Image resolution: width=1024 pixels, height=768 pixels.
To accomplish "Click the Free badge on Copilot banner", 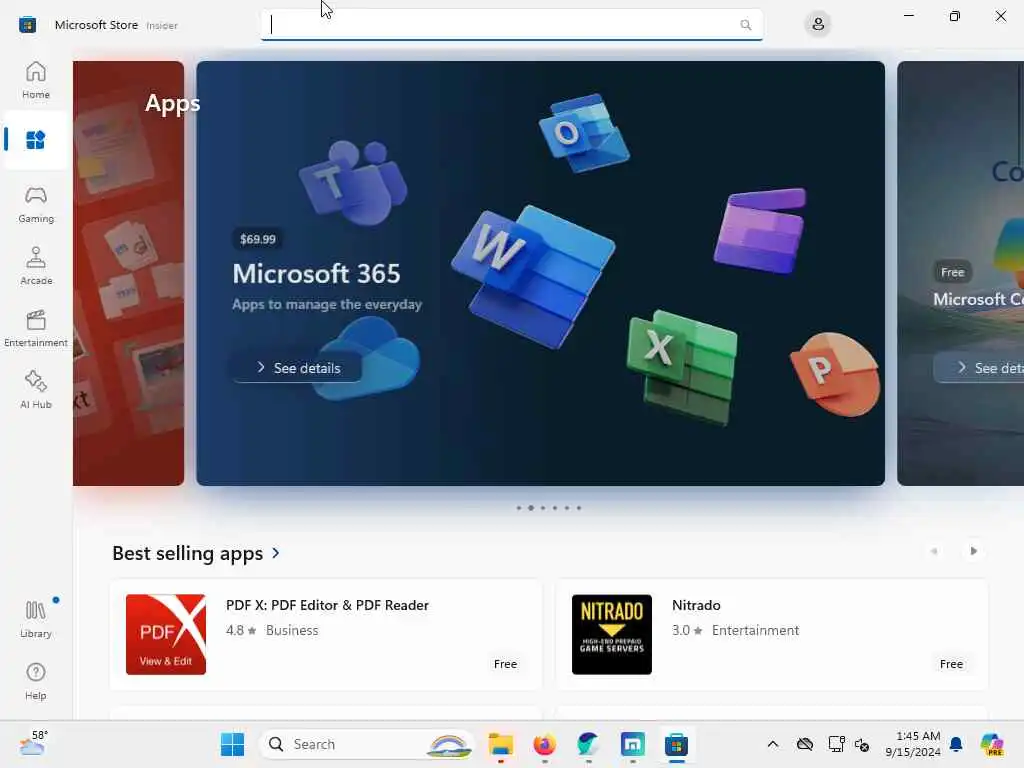I will (x=952, y=272).
